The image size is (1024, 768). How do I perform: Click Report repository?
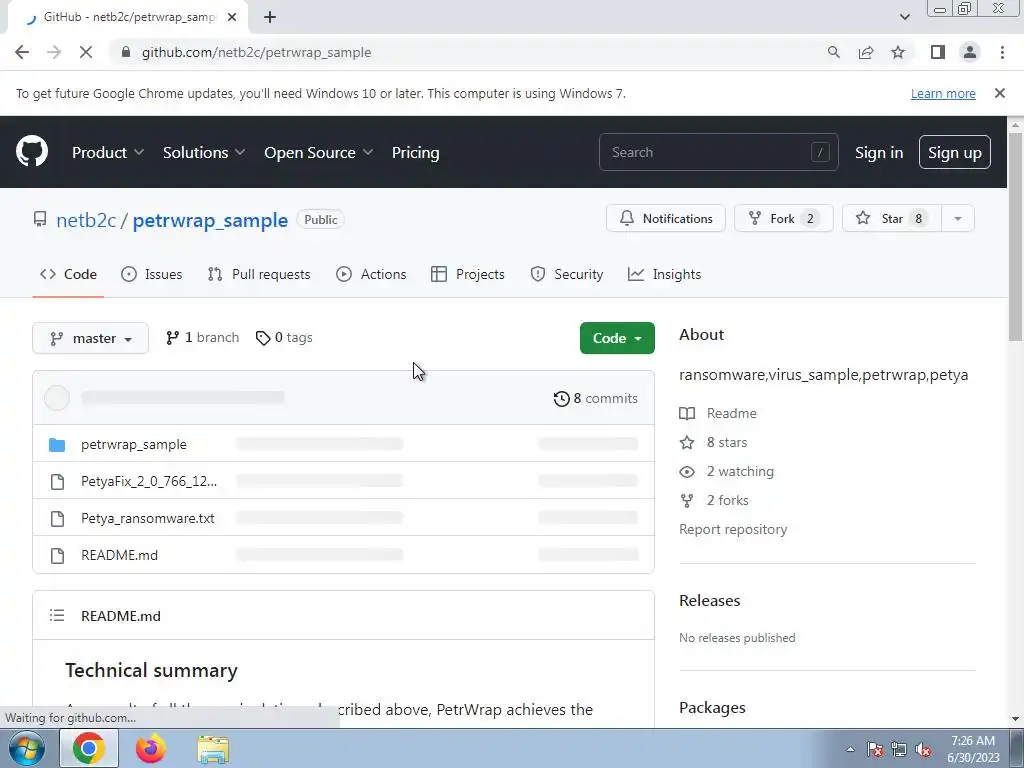click(x=733, y=529)
